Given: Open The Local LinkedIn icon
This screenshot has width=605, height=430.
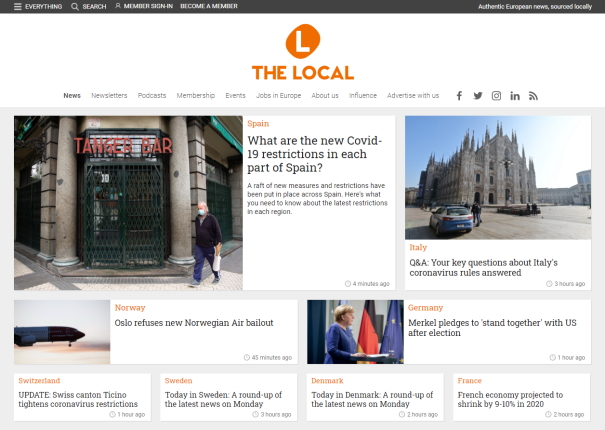Looking at the screenshot, I should (515, 96).
